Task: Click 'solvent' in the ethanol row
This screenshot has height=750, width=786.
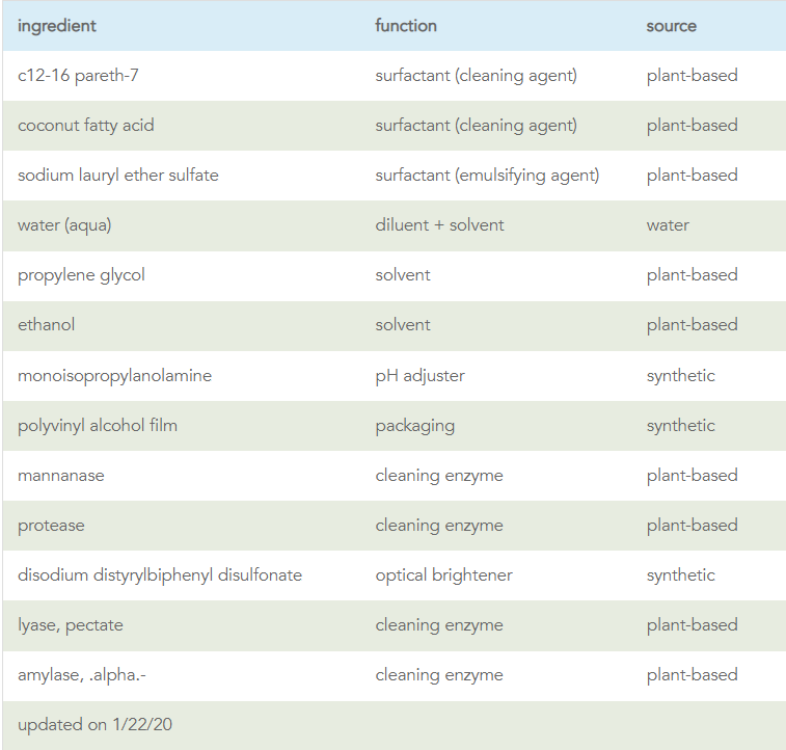Action: coord(403,325)
